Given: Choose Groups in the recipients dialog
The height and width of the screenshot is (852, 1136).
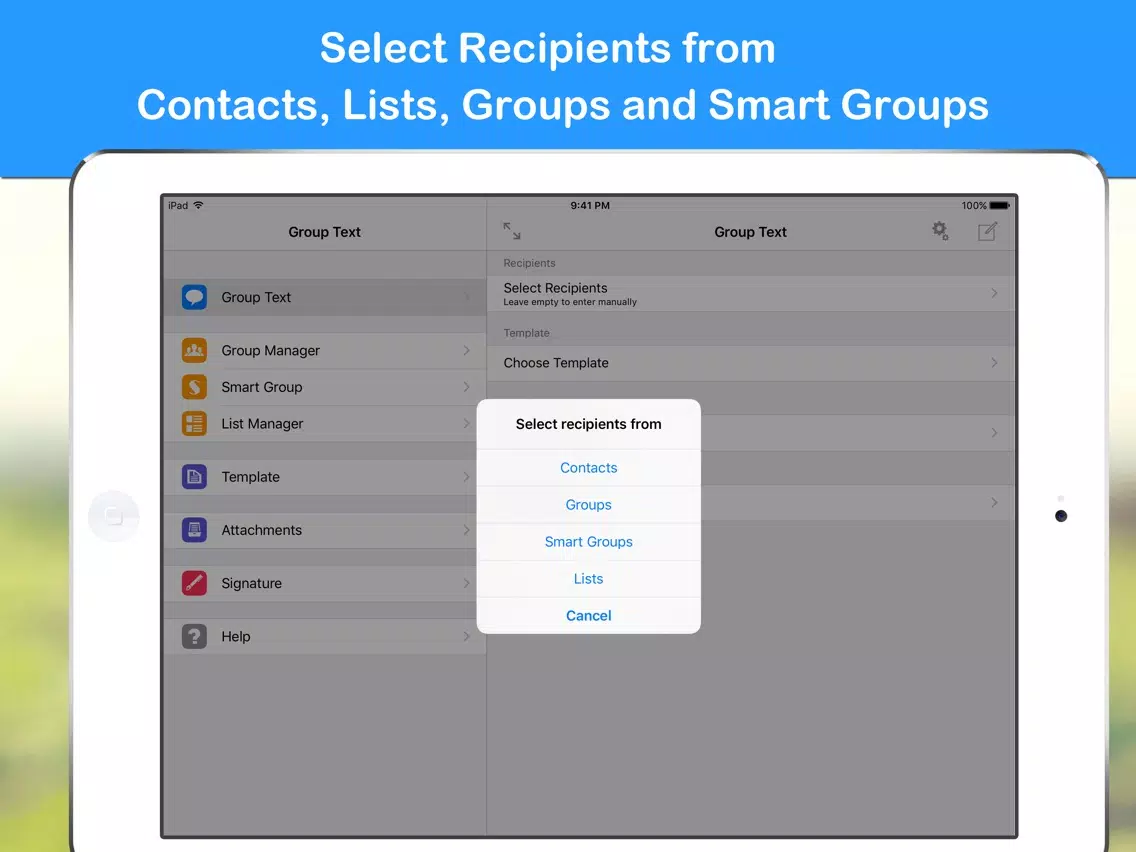Looking at the screenshot, I should pos(588,505).
